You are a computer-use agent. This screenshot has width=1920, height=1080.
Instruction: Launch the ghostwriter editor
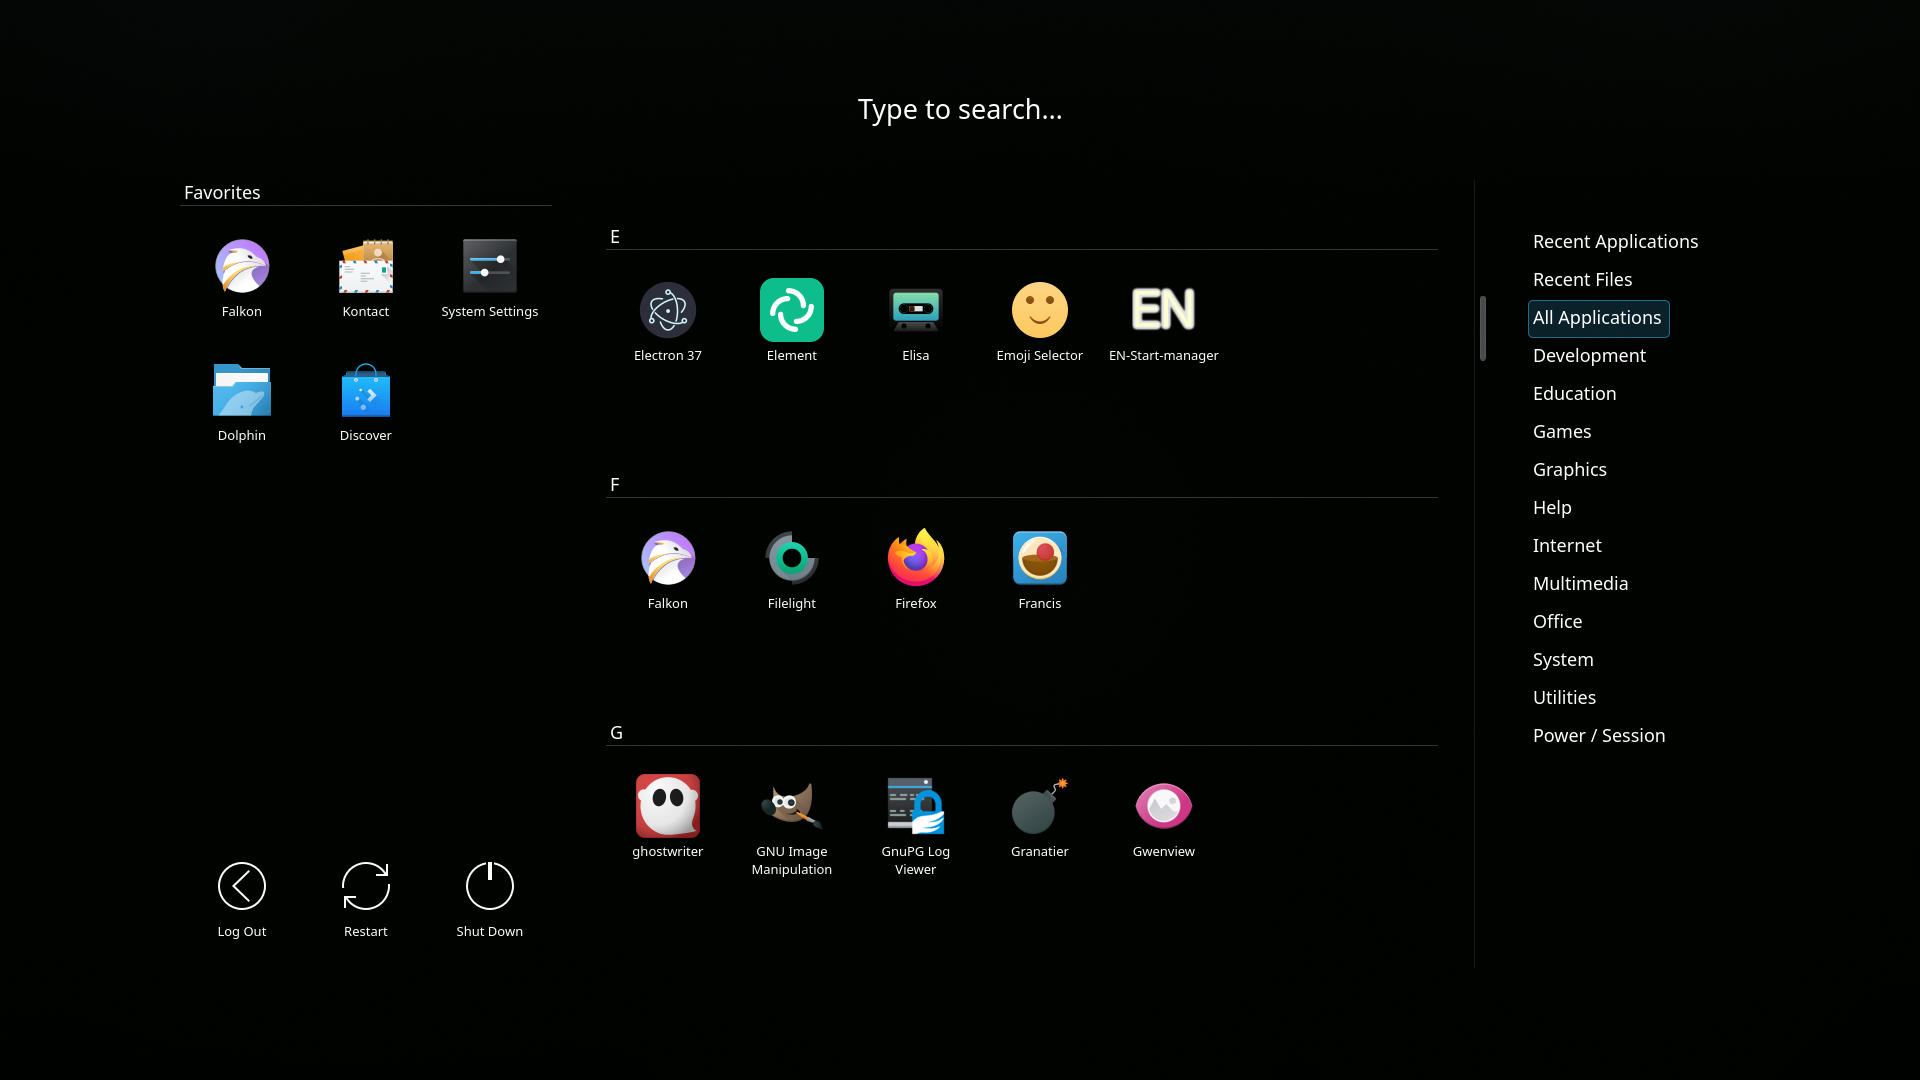667,816
